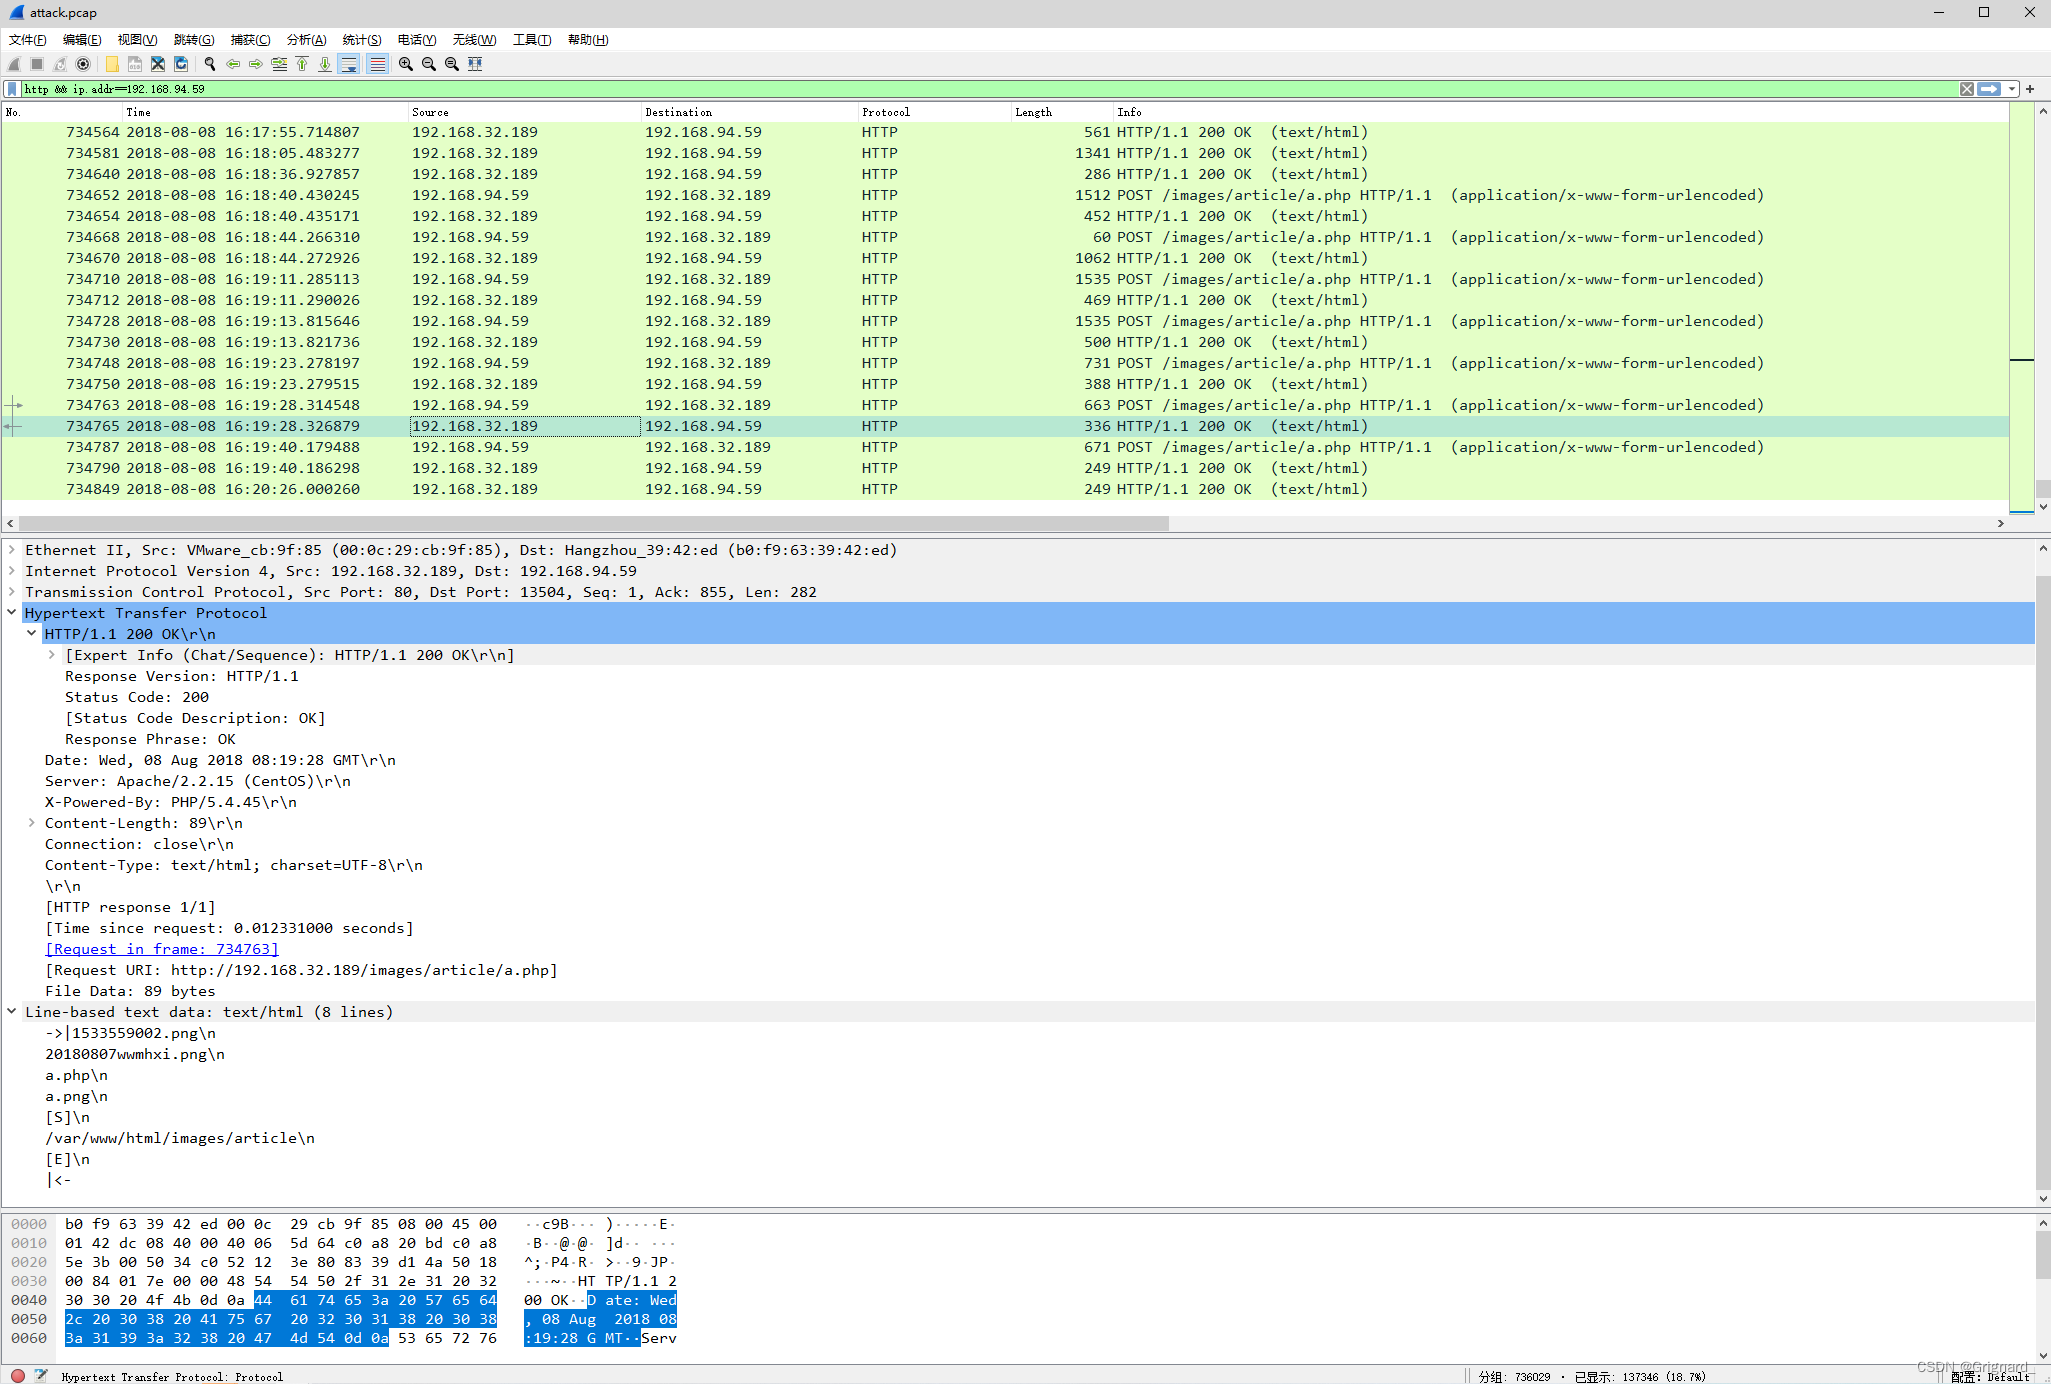The height and width of the screenshot is (1384, 2051).
Task: Reload the capture file icon
Action: [x=181, y=64]
